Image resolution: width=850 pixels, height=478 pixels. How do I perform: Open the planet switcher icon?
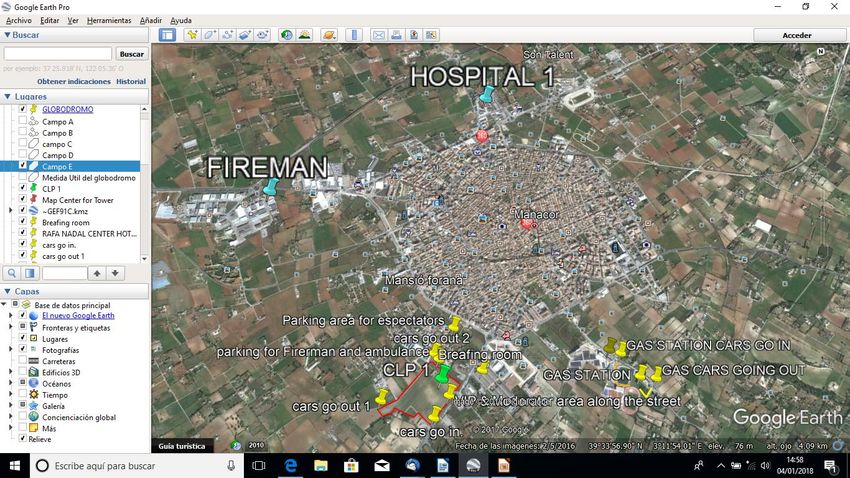coord(329,35)
